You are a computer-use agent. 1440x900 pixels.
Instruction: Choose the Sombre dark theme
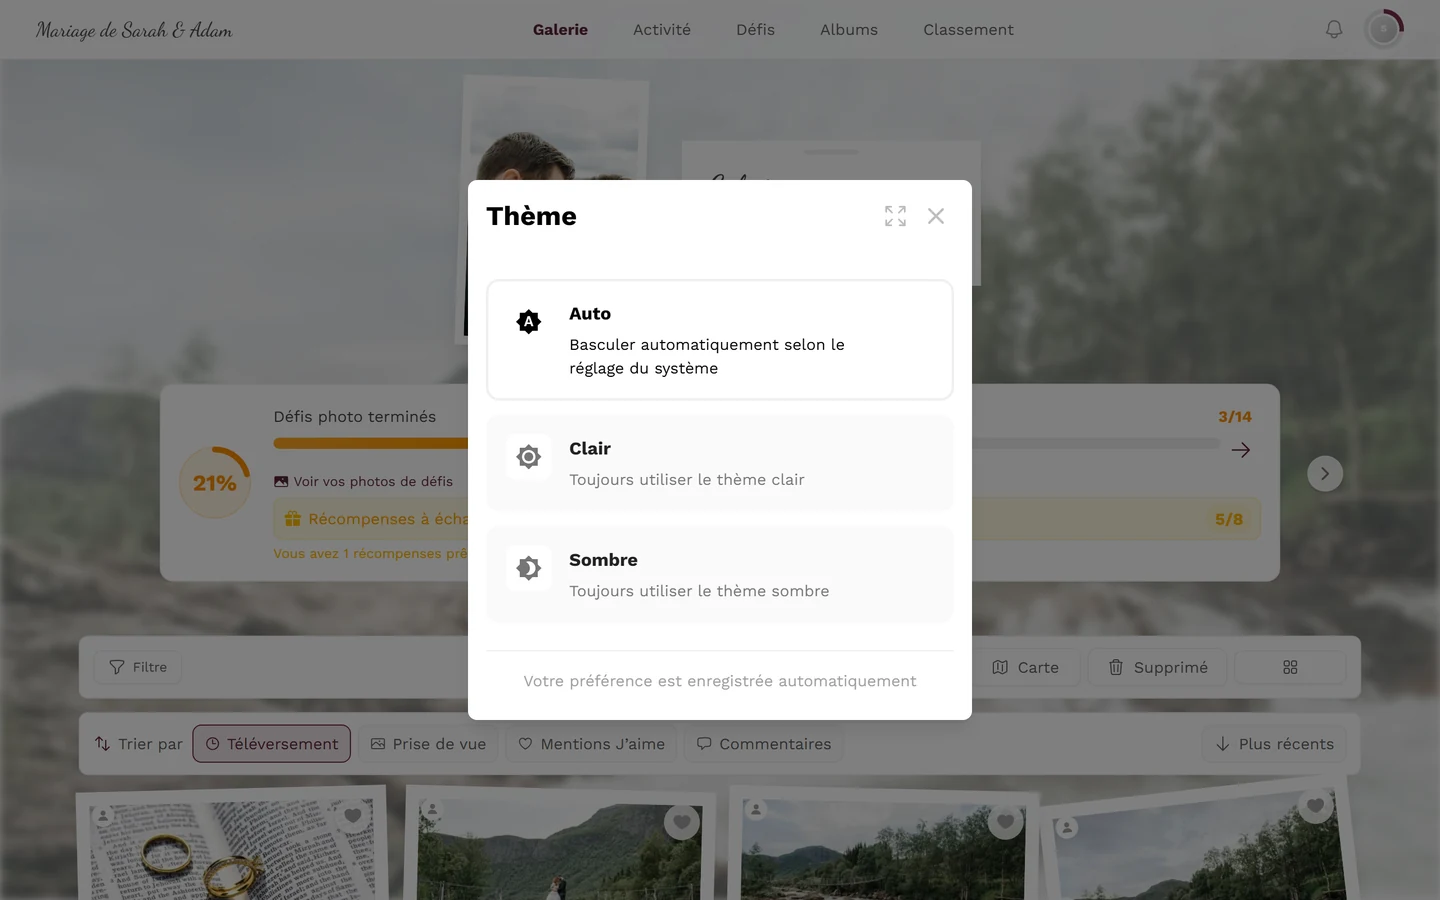point(720,574)
